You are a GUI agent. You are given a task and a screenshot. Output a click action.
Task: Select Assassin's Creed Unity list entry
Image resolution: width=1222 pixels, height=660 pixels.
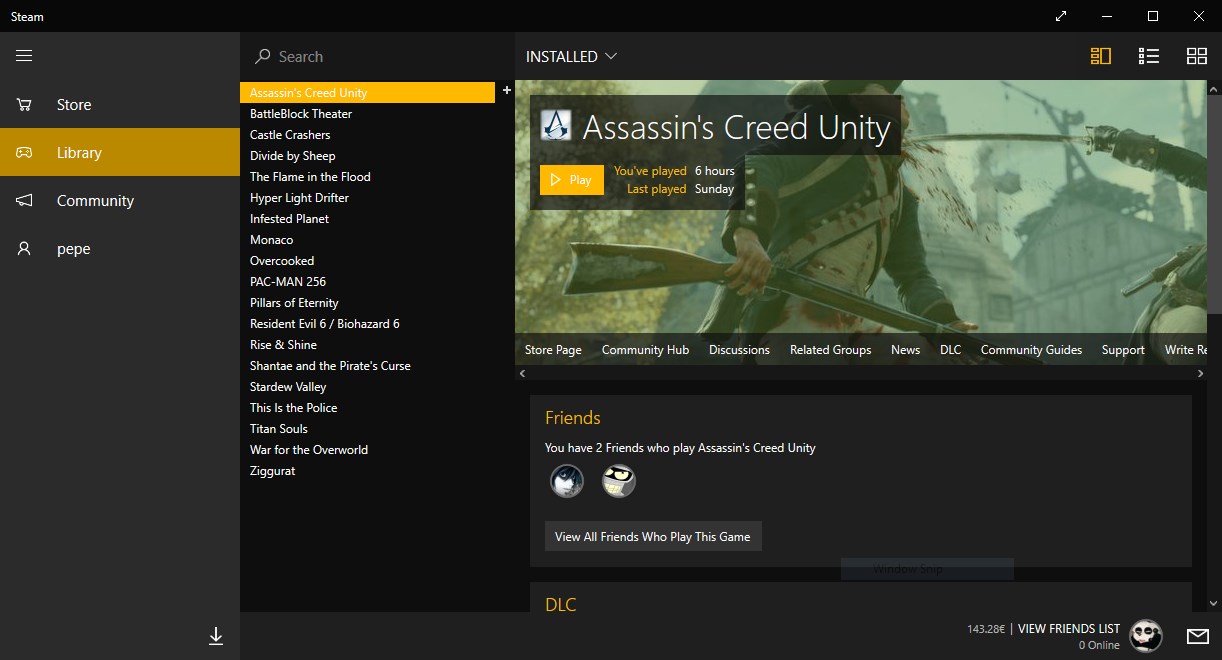(x=367, y=93)
